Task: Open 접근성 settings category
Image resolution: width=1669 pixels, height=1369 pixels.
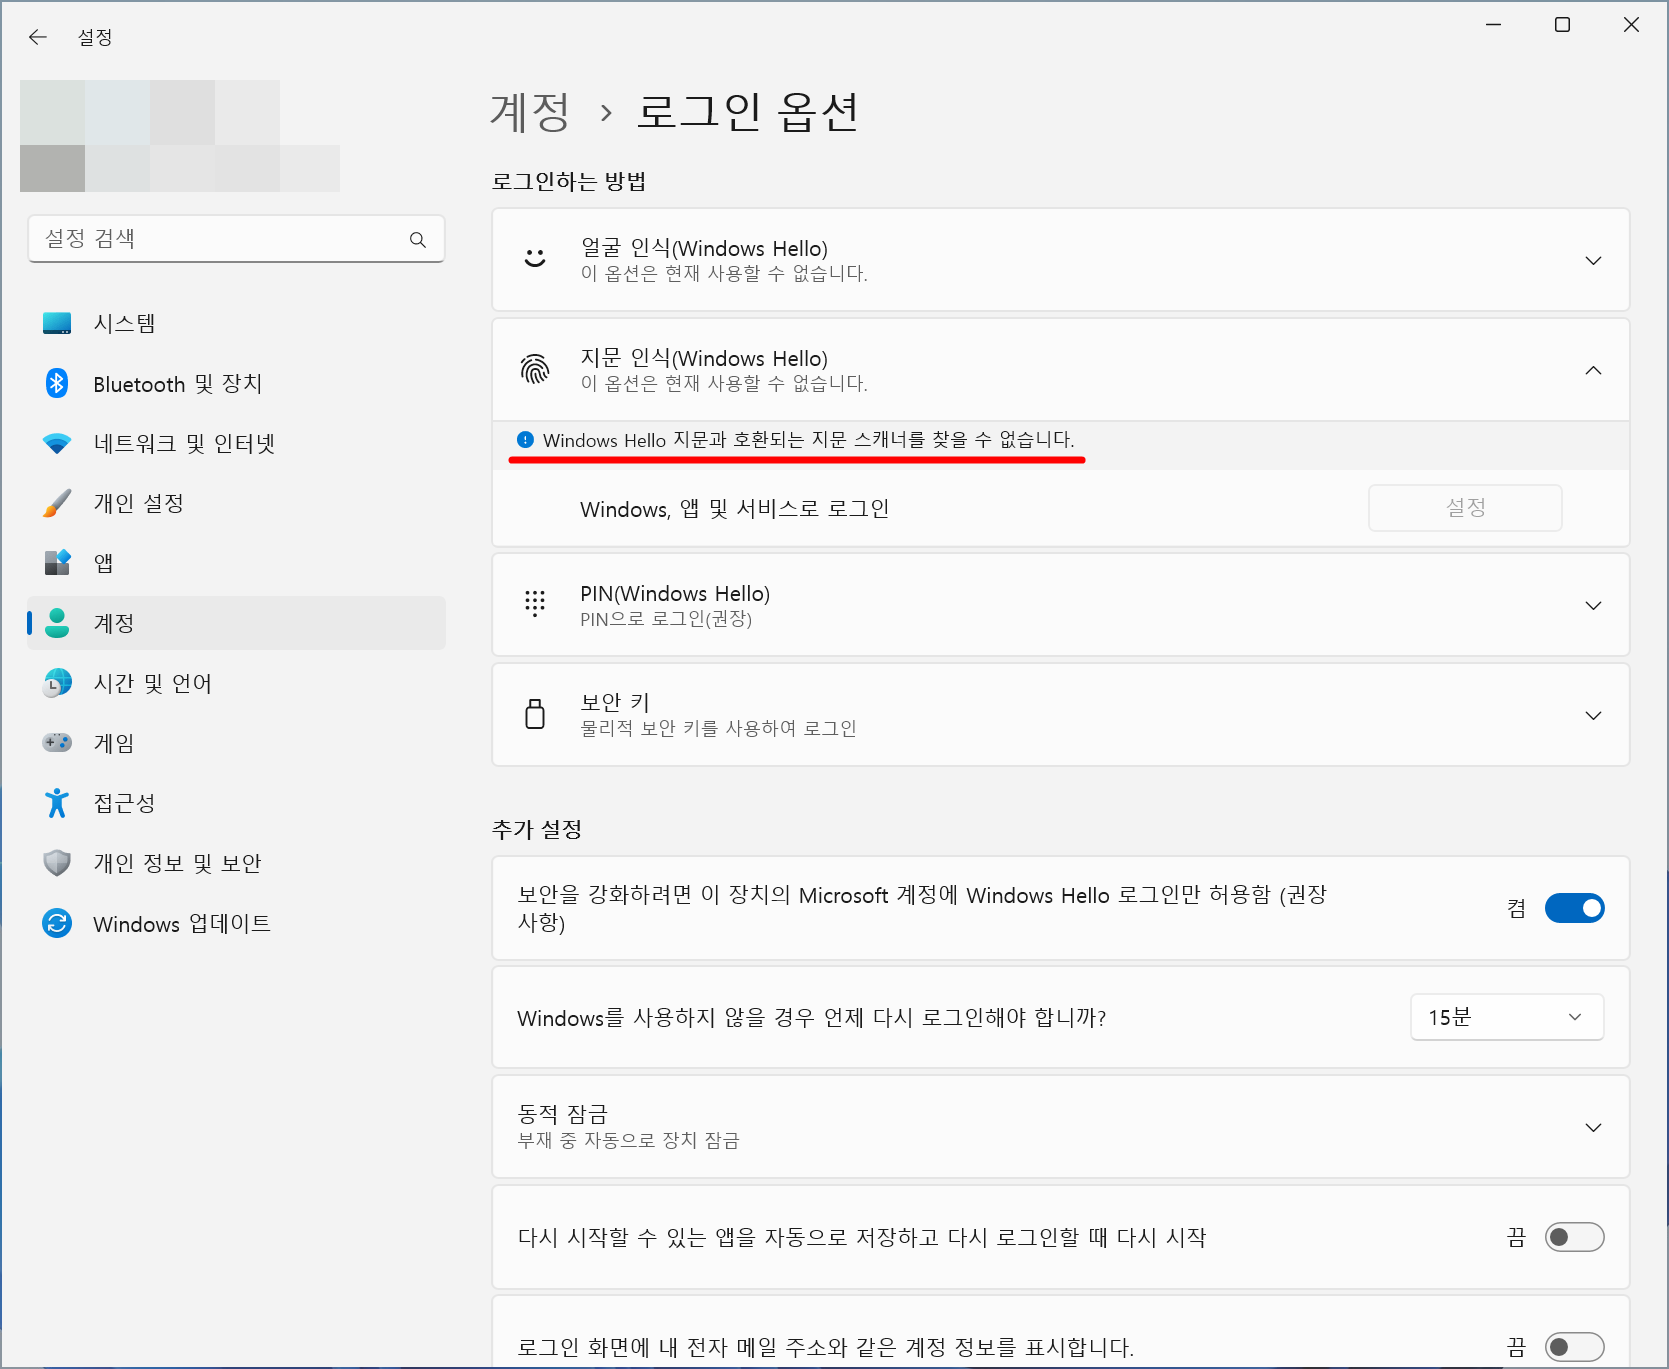Action: pos(236,803)
